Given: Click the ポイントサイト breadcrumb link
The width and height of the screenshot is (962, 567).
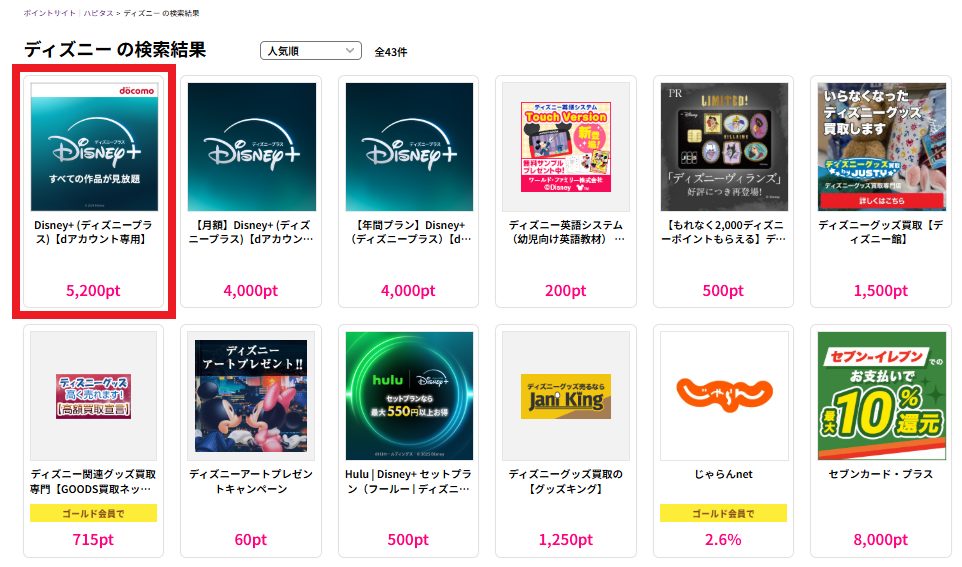Looking at the screenshot, I should pos(50,13).
